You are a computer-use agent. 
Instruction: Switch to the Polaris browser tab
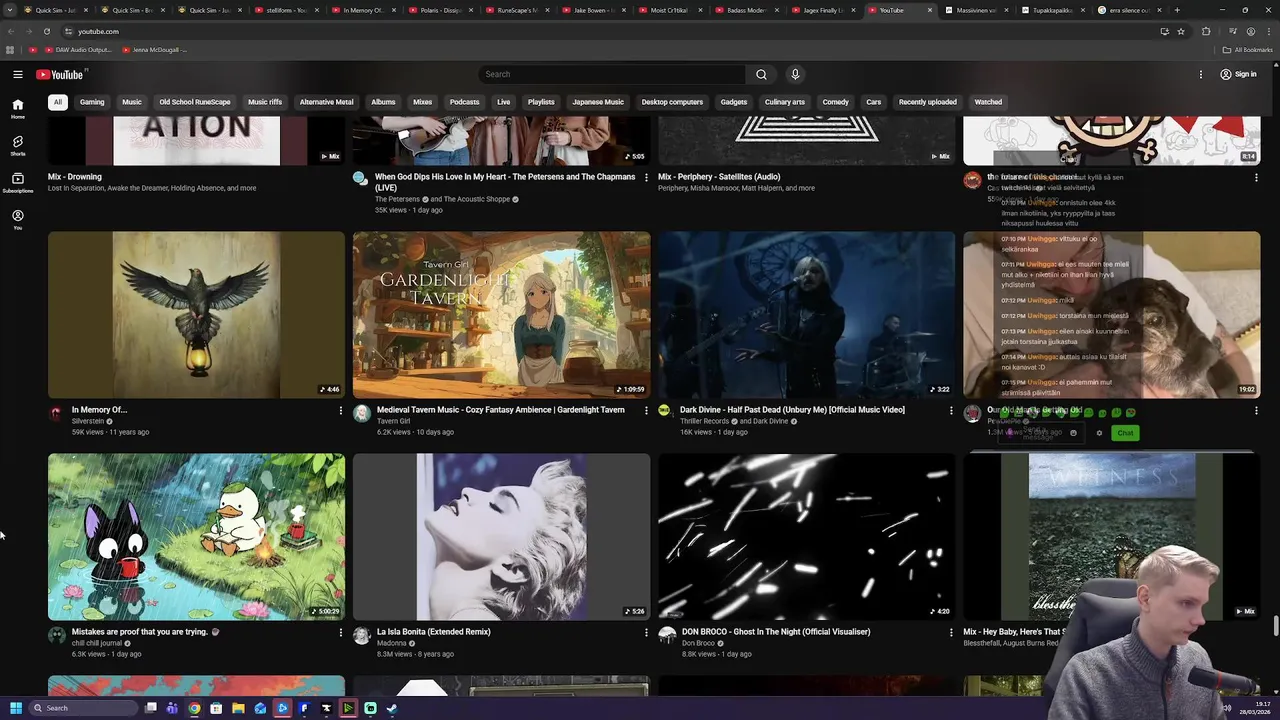[x=441, y=10]
